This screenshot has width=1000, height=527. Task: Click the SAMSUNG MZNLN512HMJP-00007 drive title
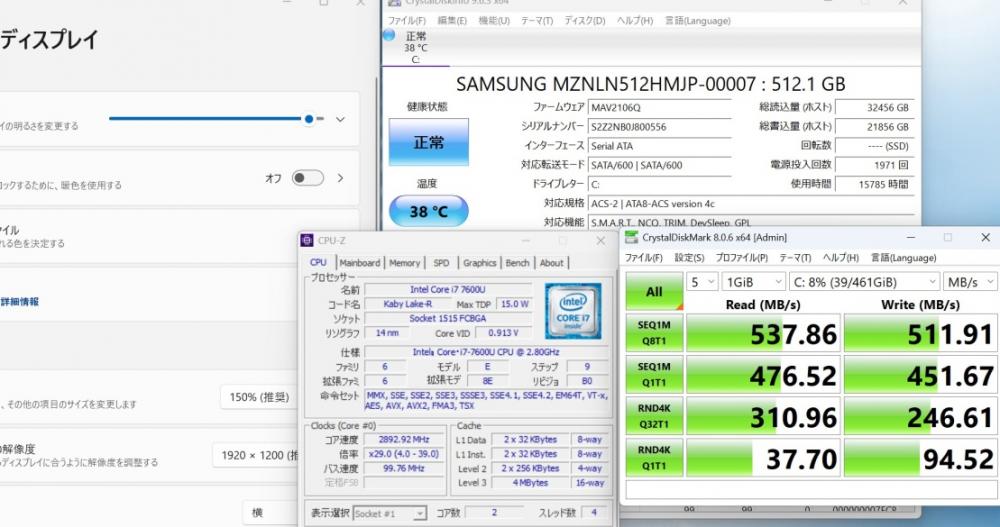point(651,84)
